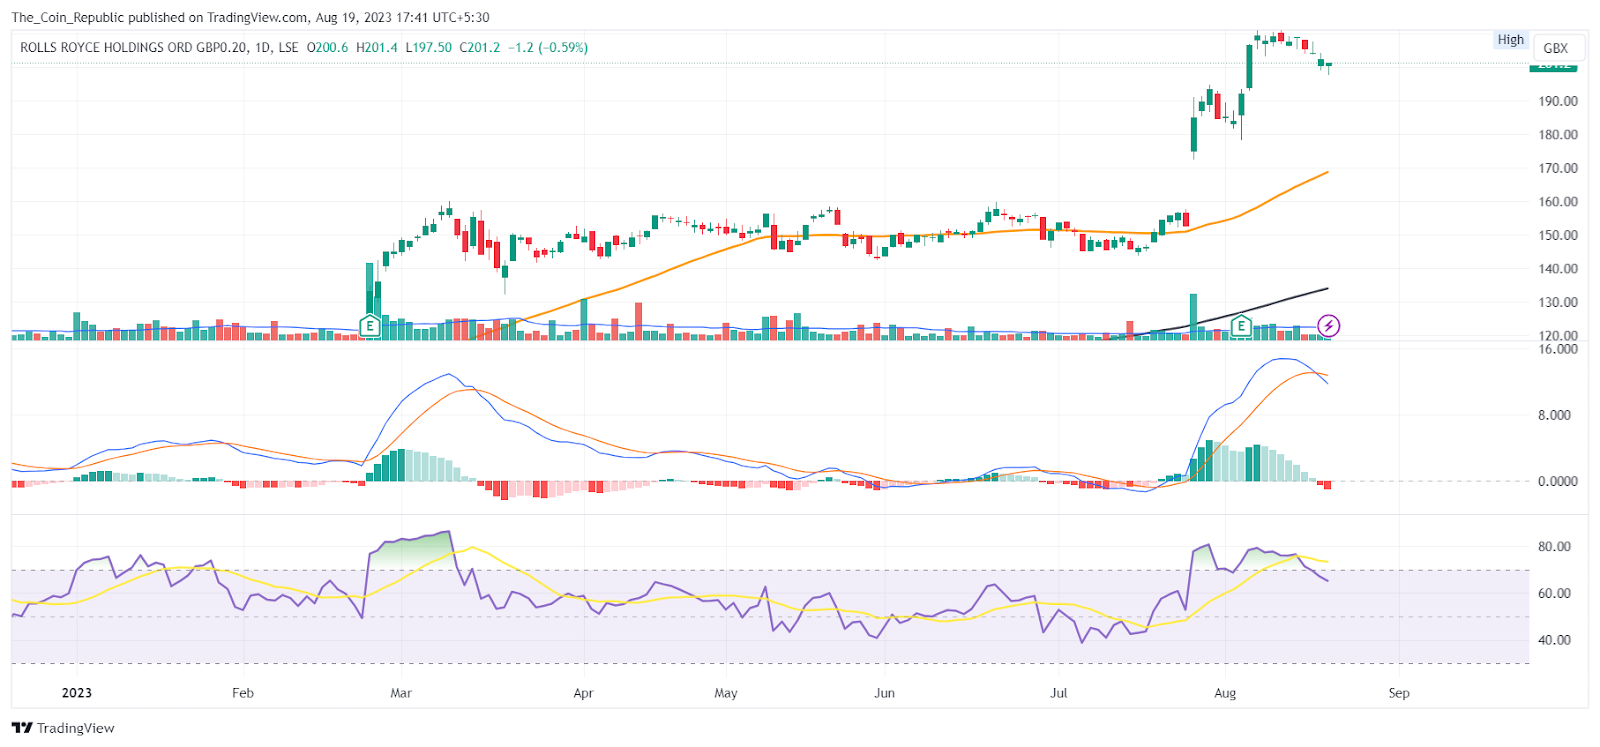Viewport: 1600px width, 747px height.
Task: Click the ROLLS ROYCE HOLDINGS symbol title
Action: coord(134,47)
